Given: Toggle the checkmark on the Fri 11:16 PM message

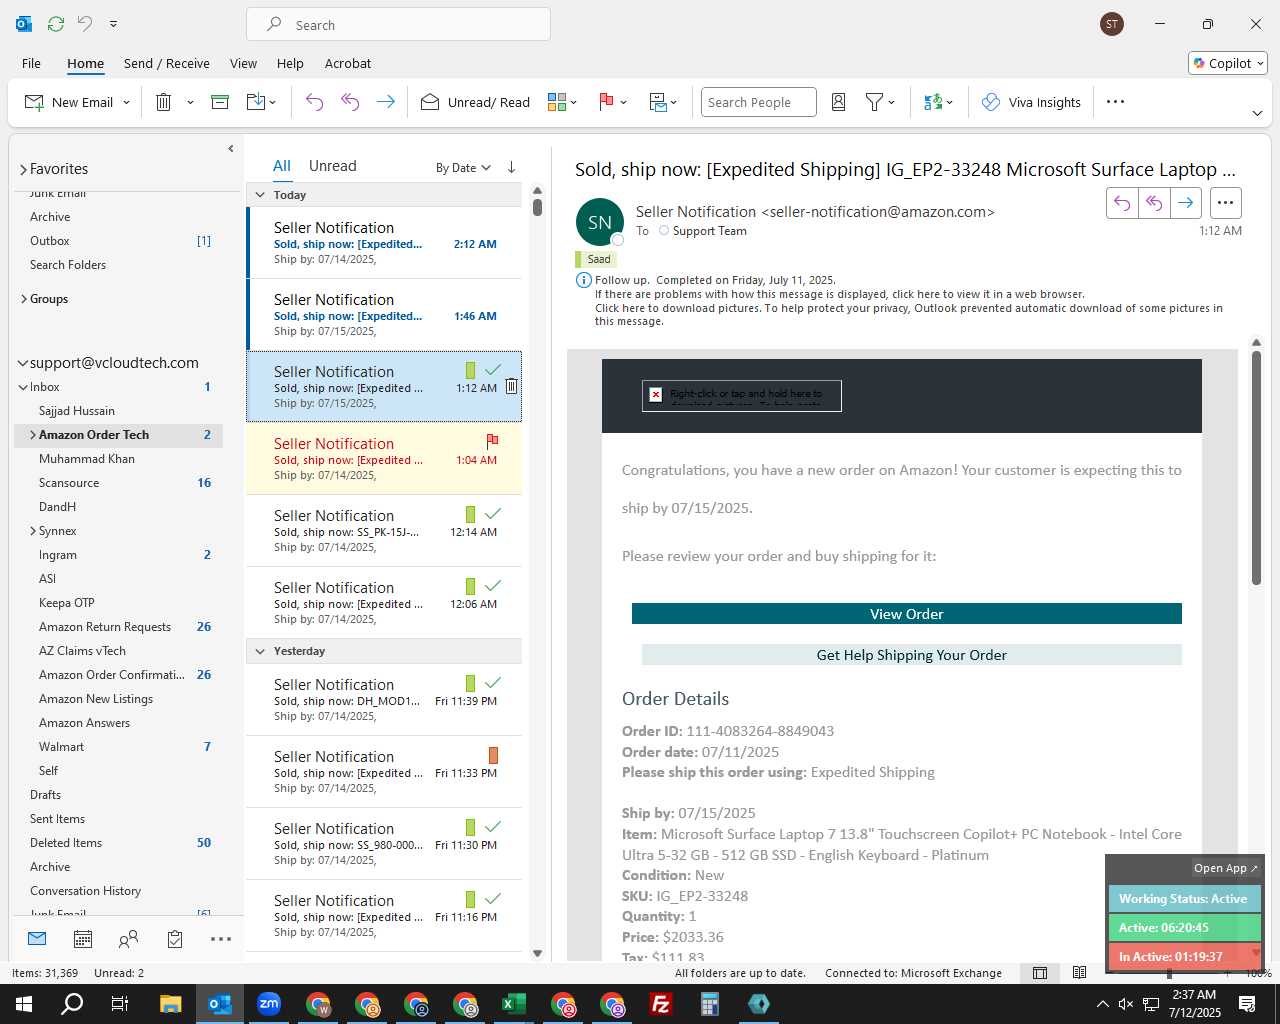Looking at the screenshot, I should [x=492, y=899].
